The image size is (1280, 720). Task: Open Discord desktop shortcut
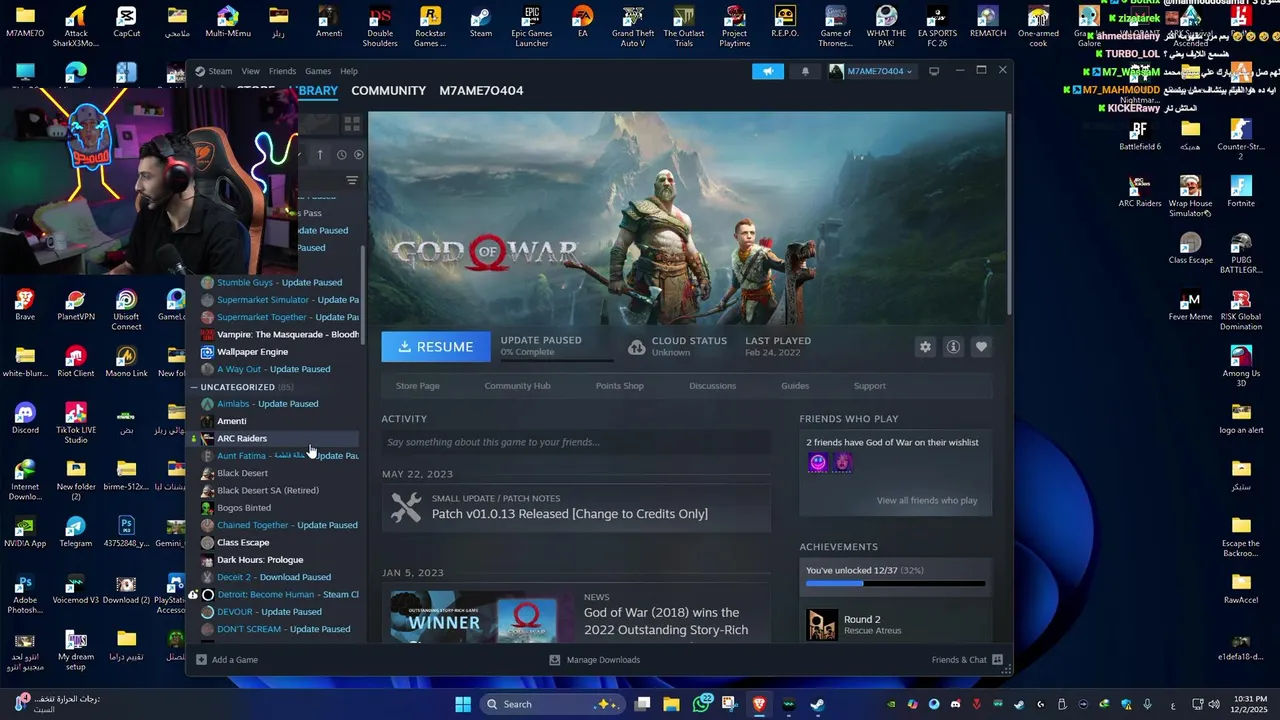pos(25,418)
